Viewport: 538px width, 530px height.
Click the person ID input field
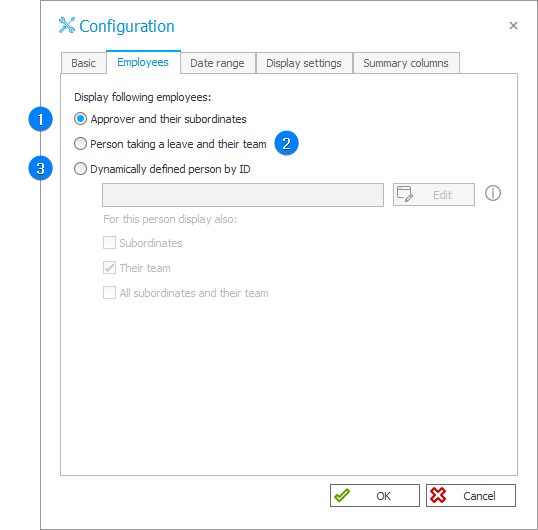point(243,195)
